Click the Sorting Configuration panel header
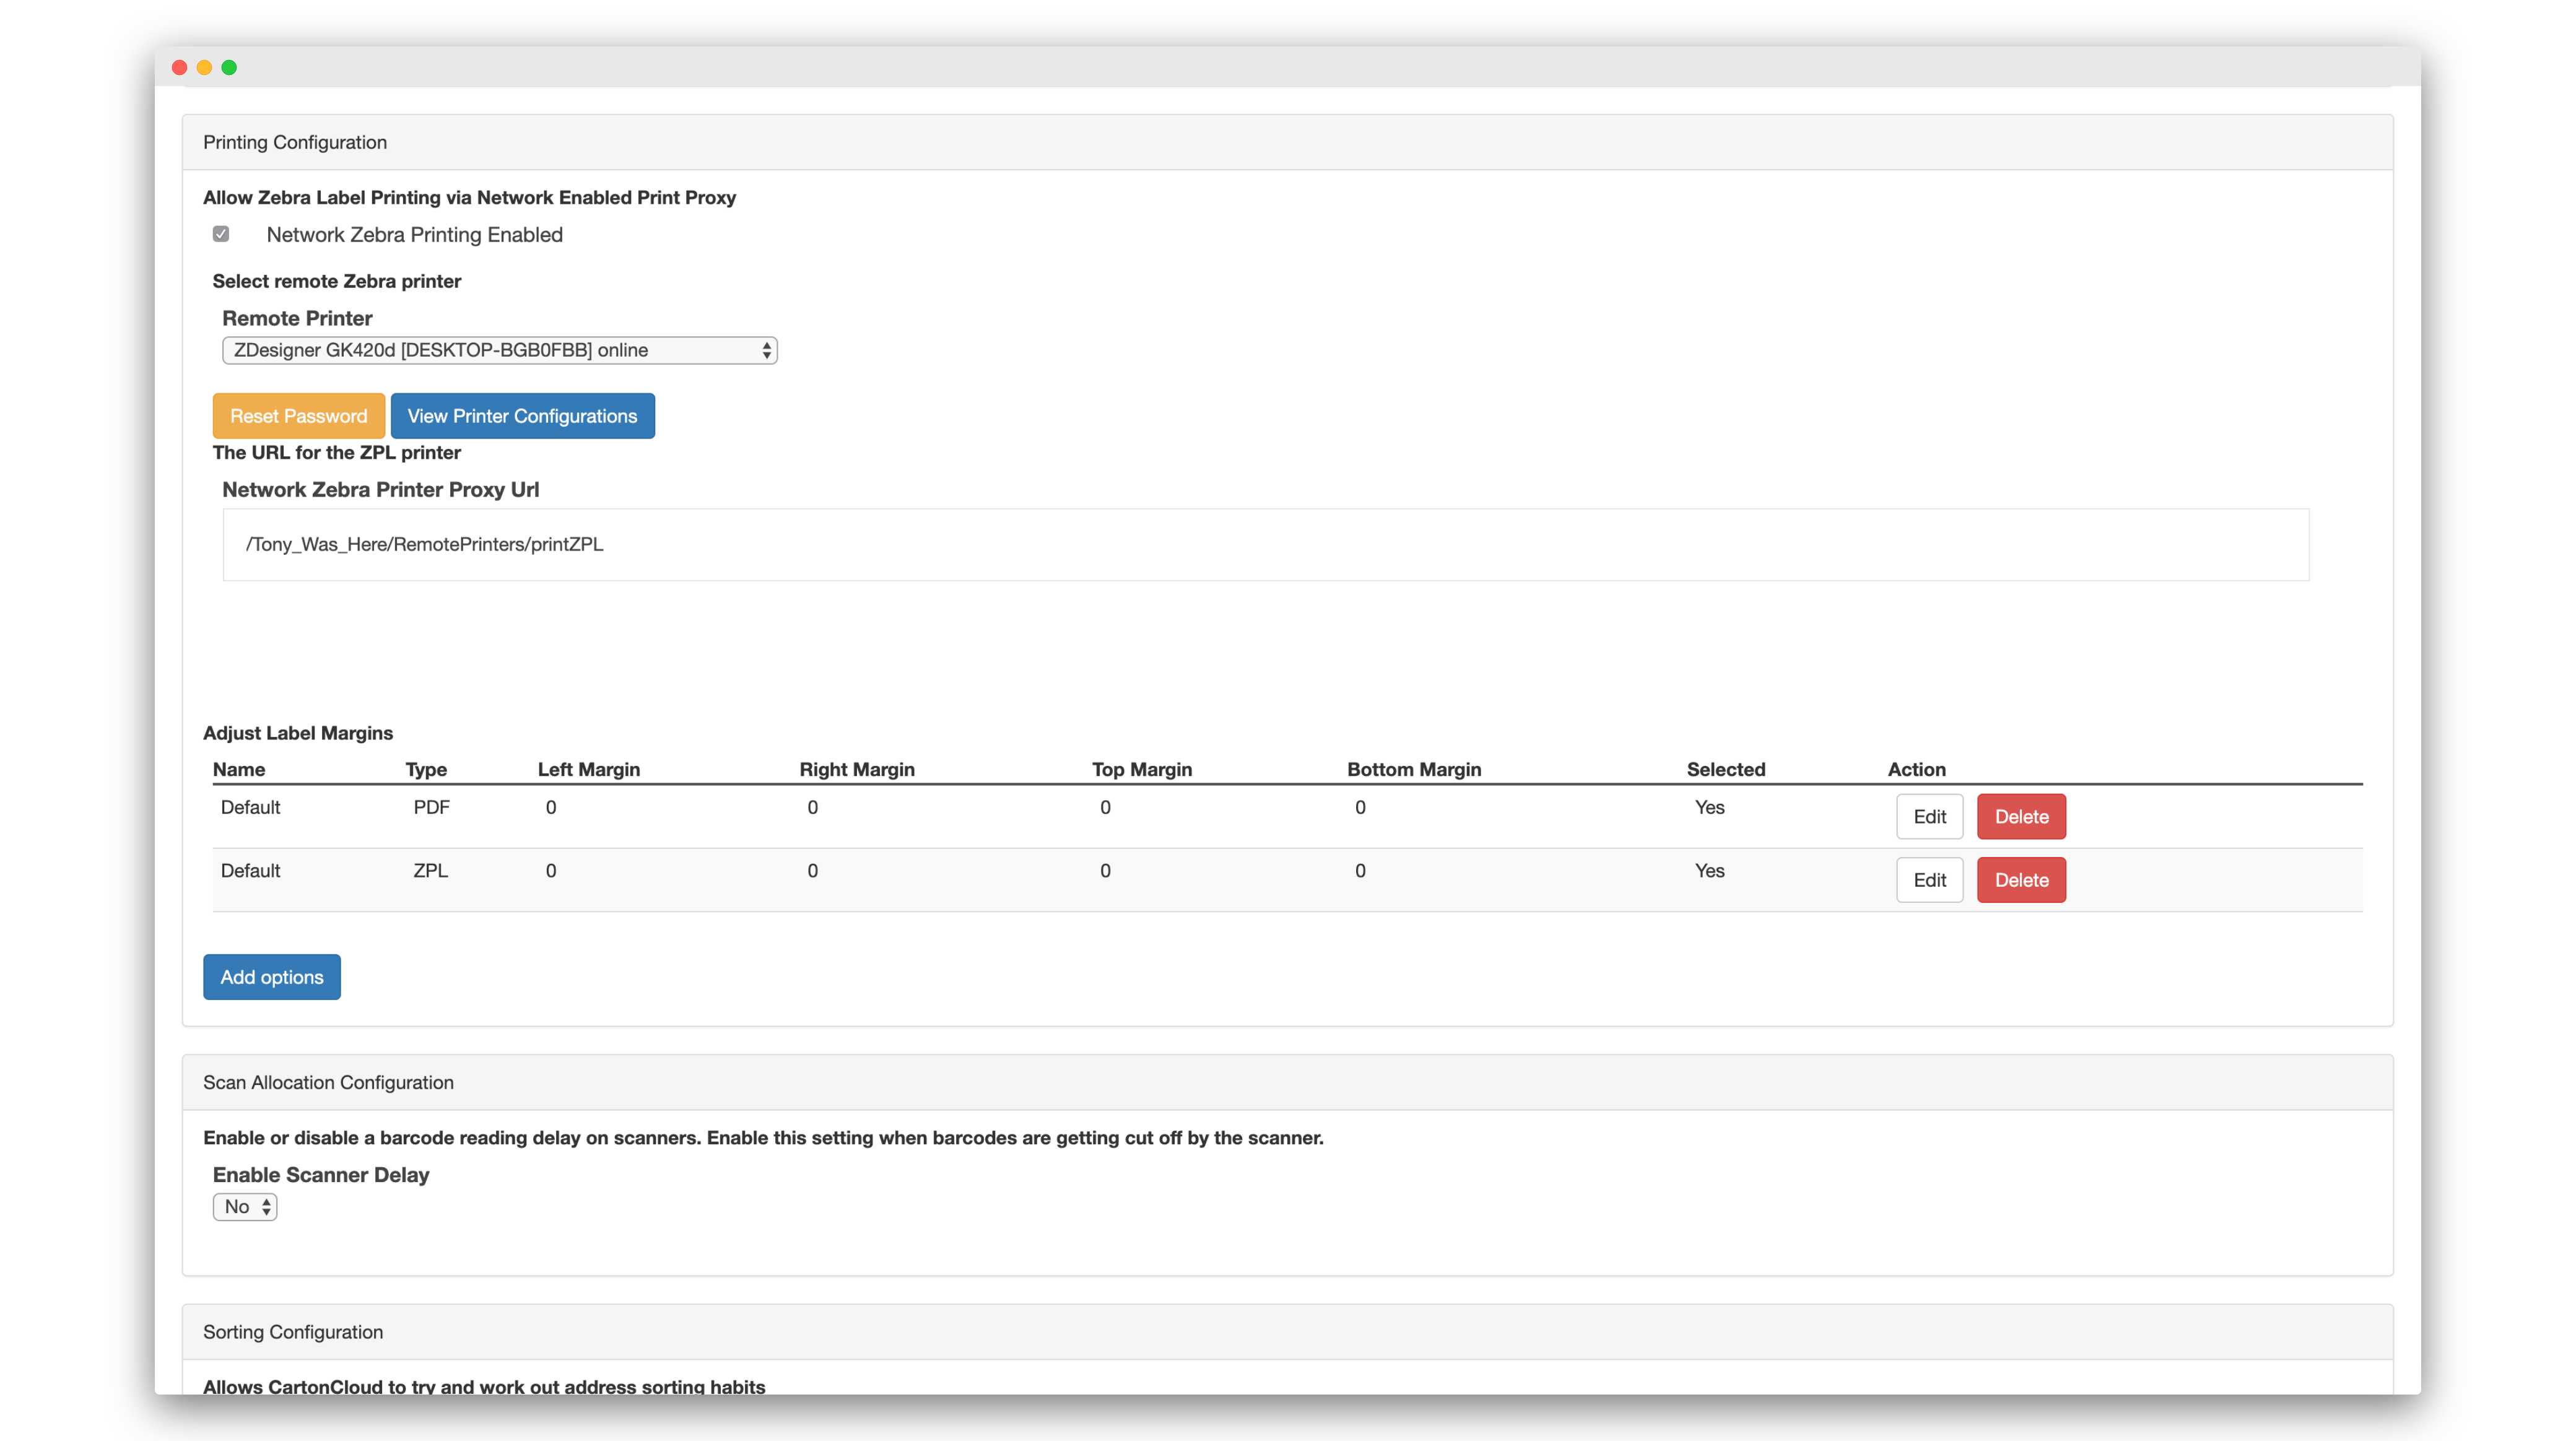2576x1441 pixels. point(293,1332)
